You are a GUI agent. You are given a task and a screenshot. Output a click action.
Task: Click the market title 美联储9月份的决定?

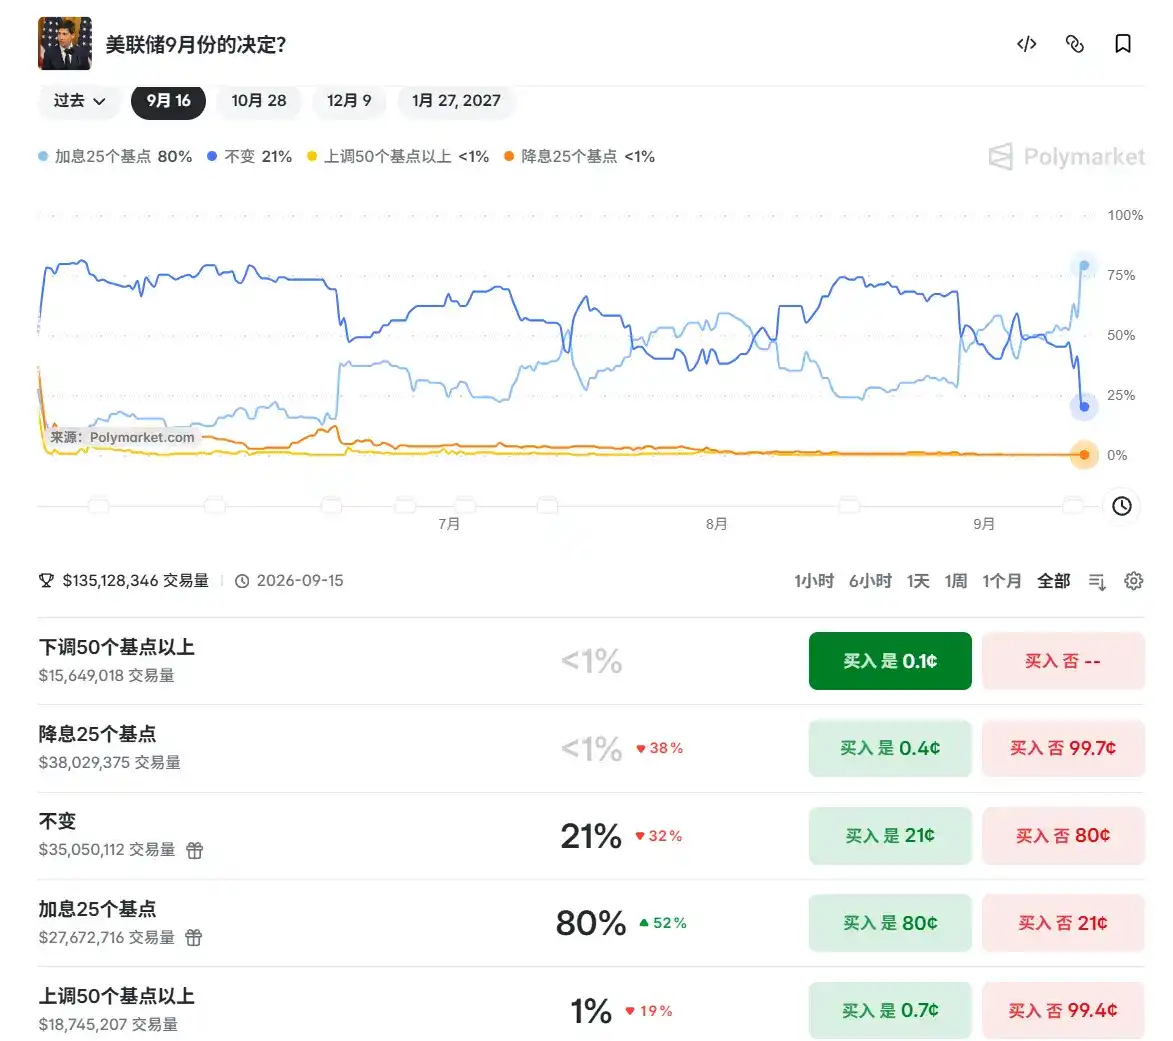196,45
